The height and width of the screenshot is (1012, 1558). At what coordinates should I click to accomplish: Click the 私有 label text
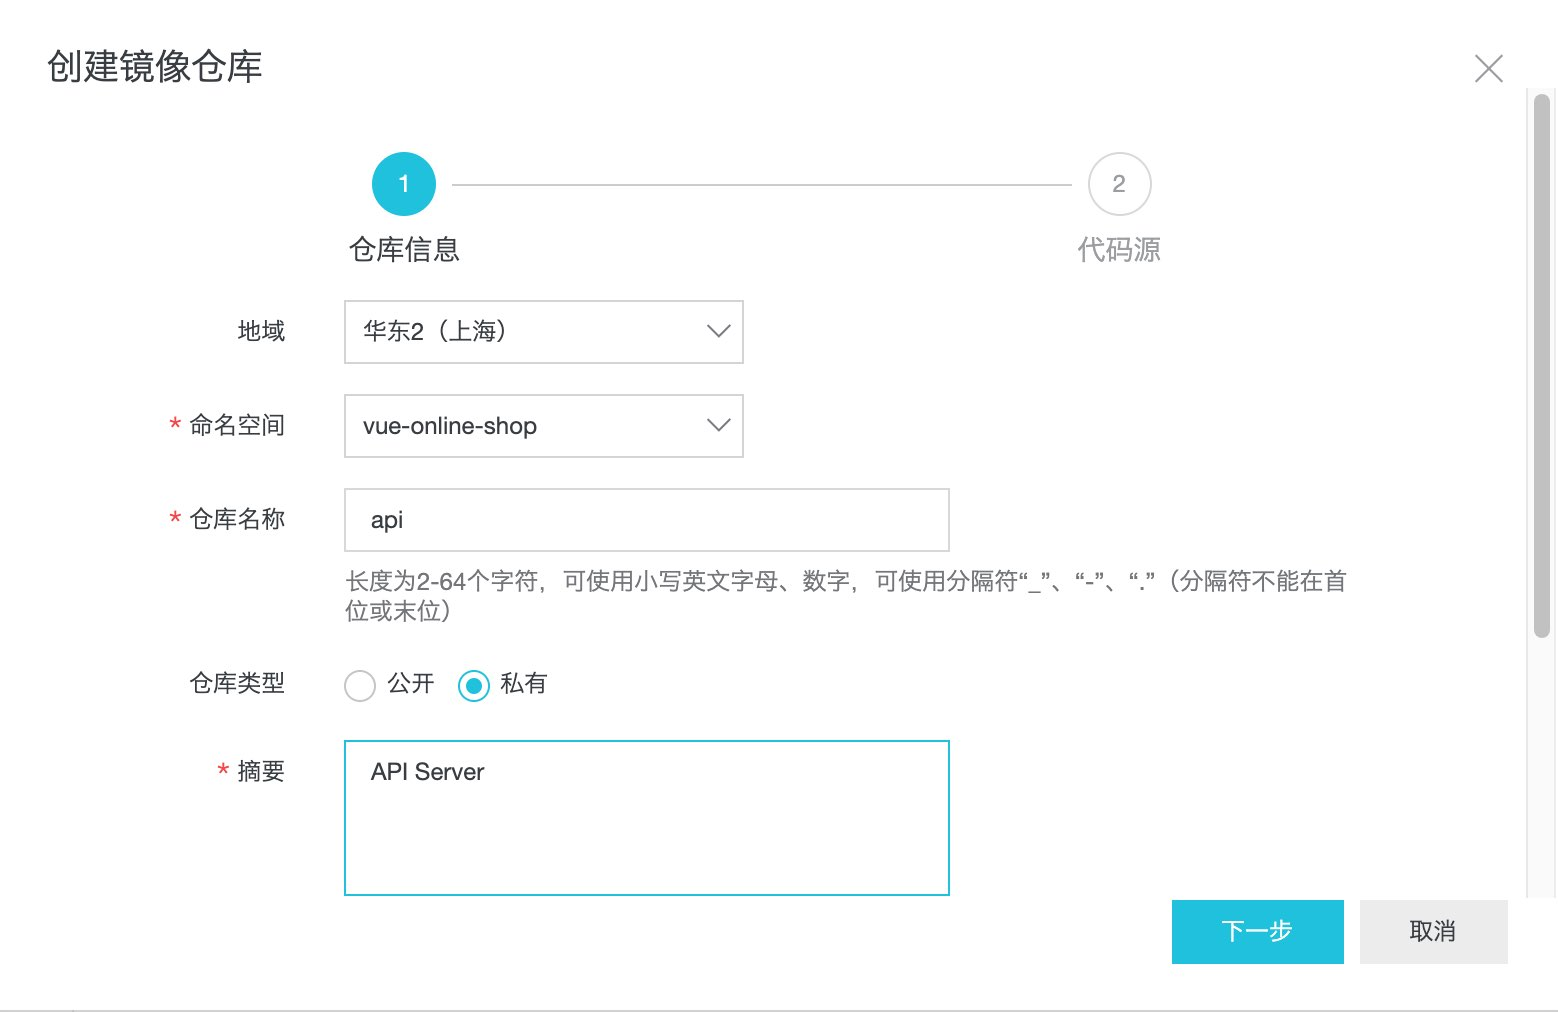pyautogui.click(x=524, y=684)
